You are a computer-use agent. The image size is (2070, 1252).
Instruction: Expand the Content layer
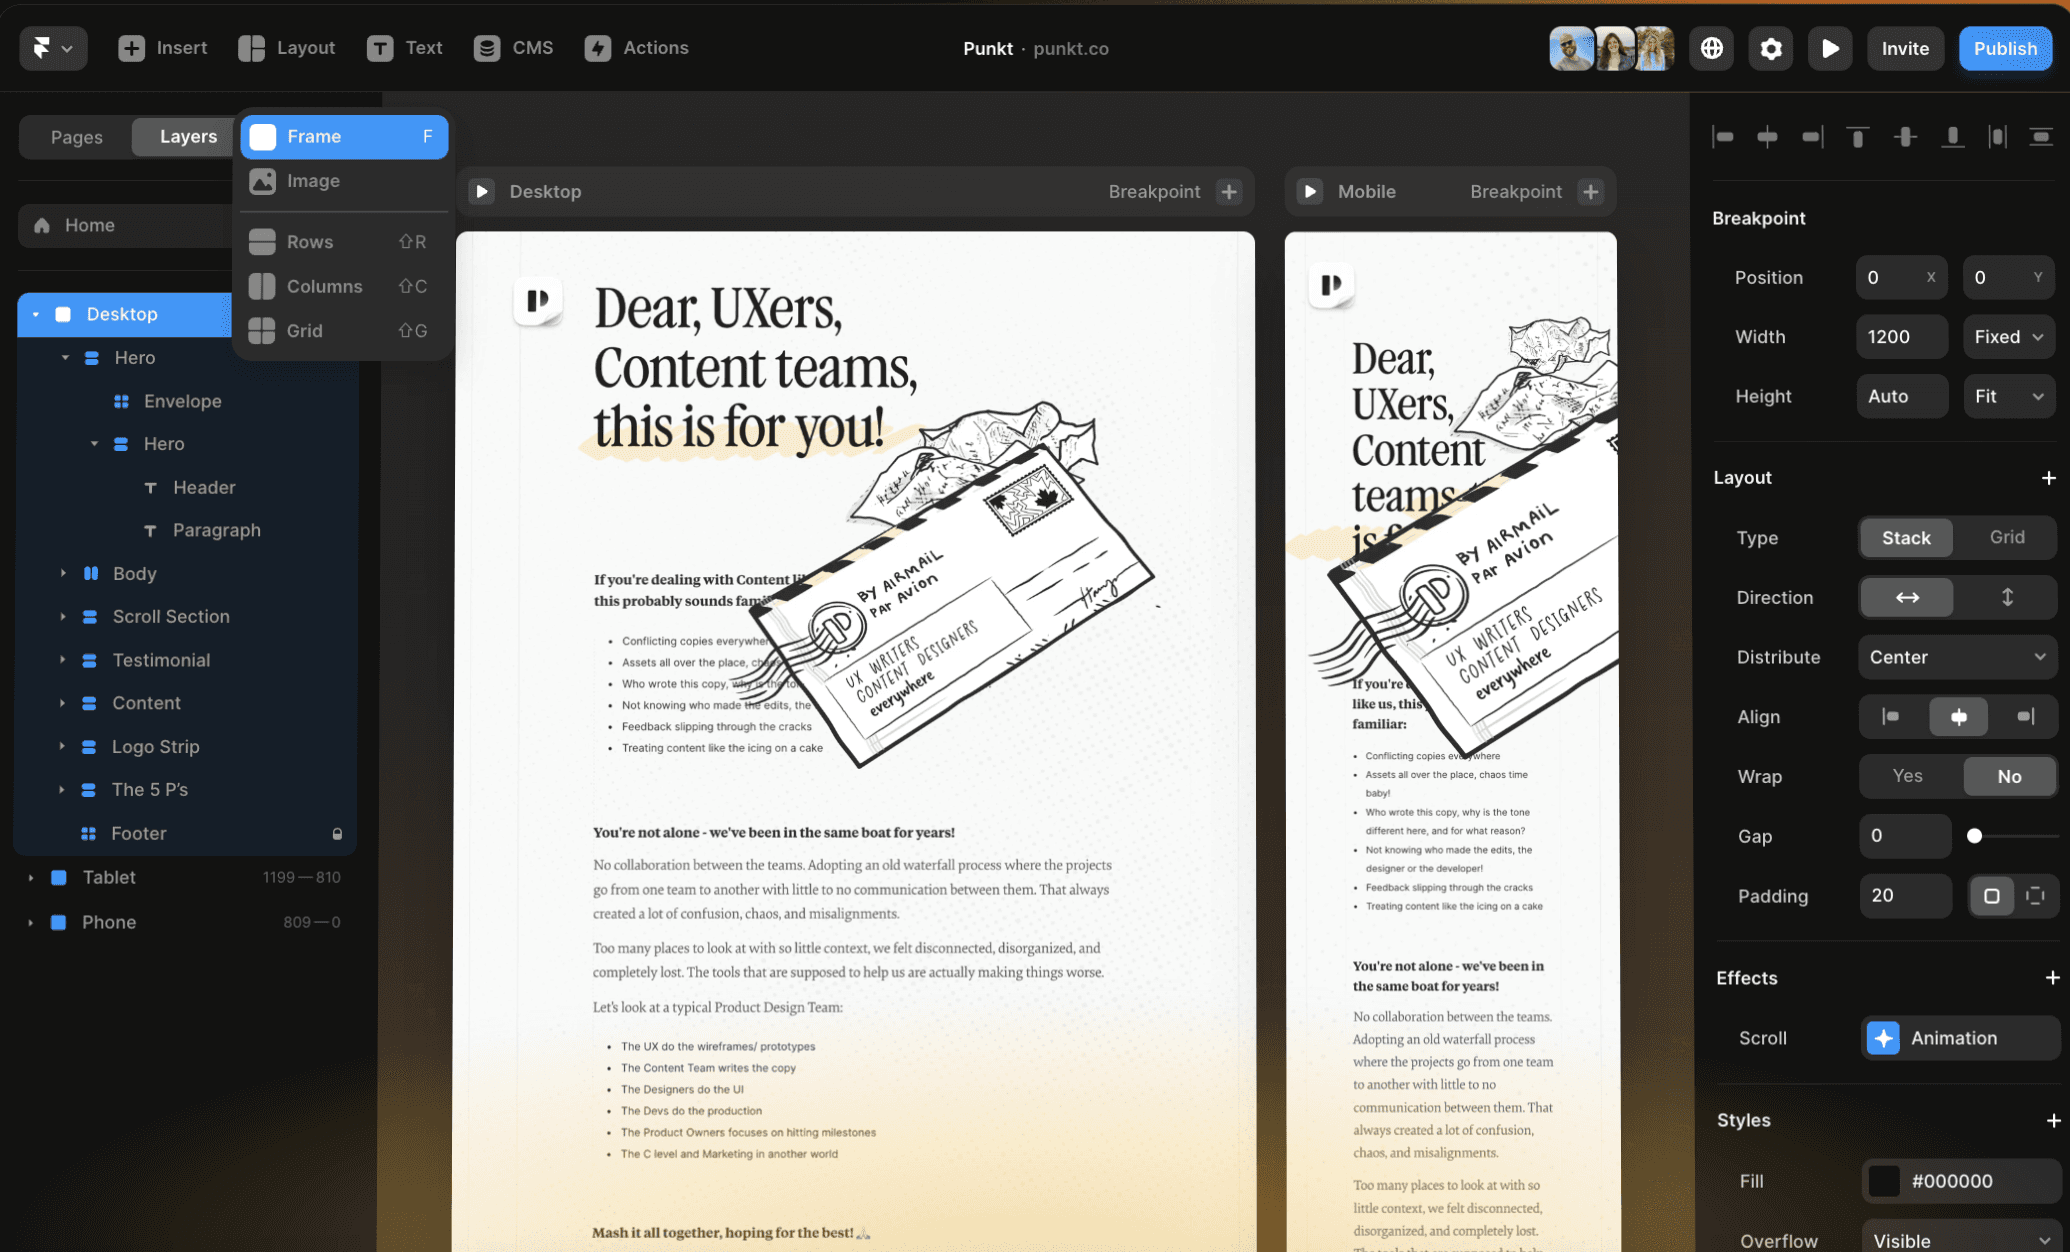tap(62, 703)
